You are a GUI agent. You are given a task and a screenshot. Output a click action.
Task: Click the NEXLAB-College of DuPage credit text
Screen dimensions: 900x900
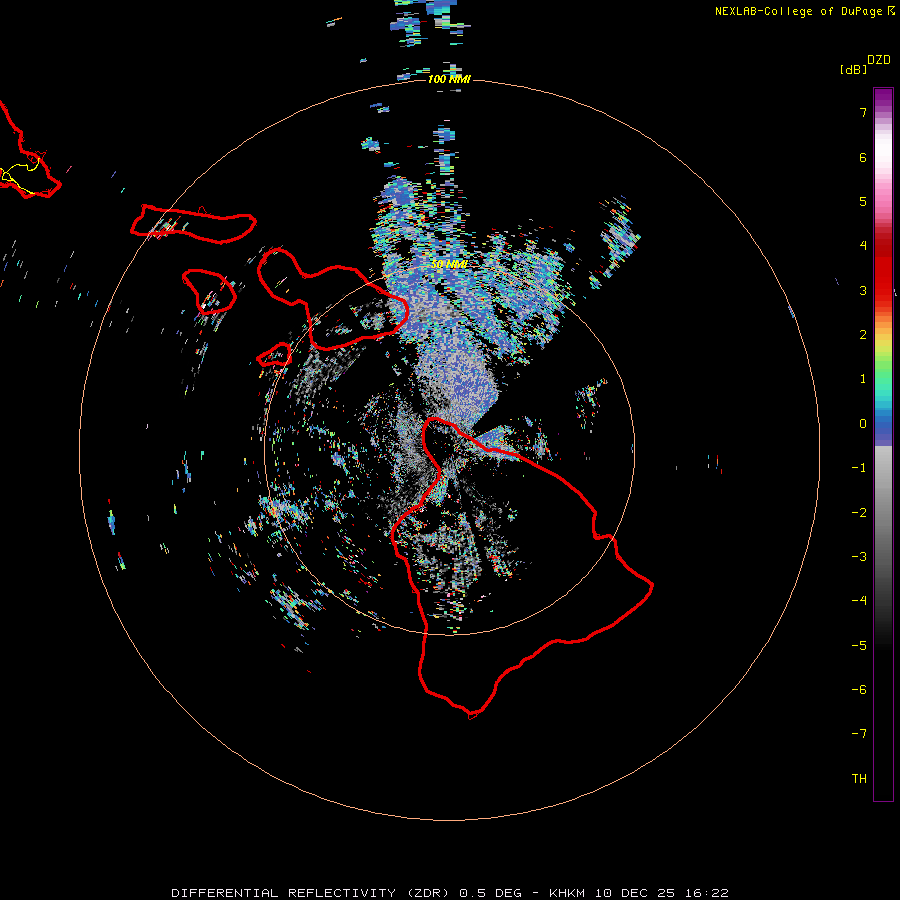tap(804, 11)
